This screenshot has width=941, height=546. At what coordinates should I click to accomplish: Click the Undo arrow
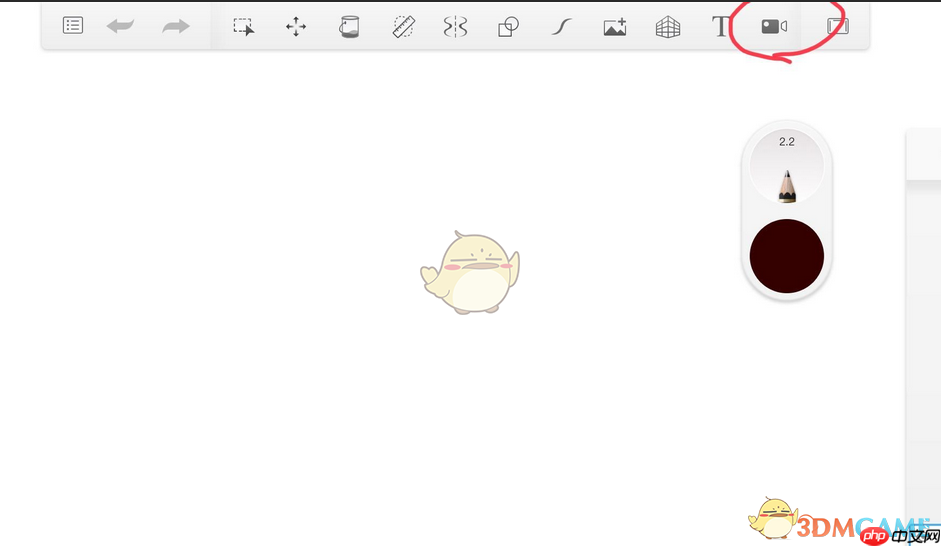[120, 26]
